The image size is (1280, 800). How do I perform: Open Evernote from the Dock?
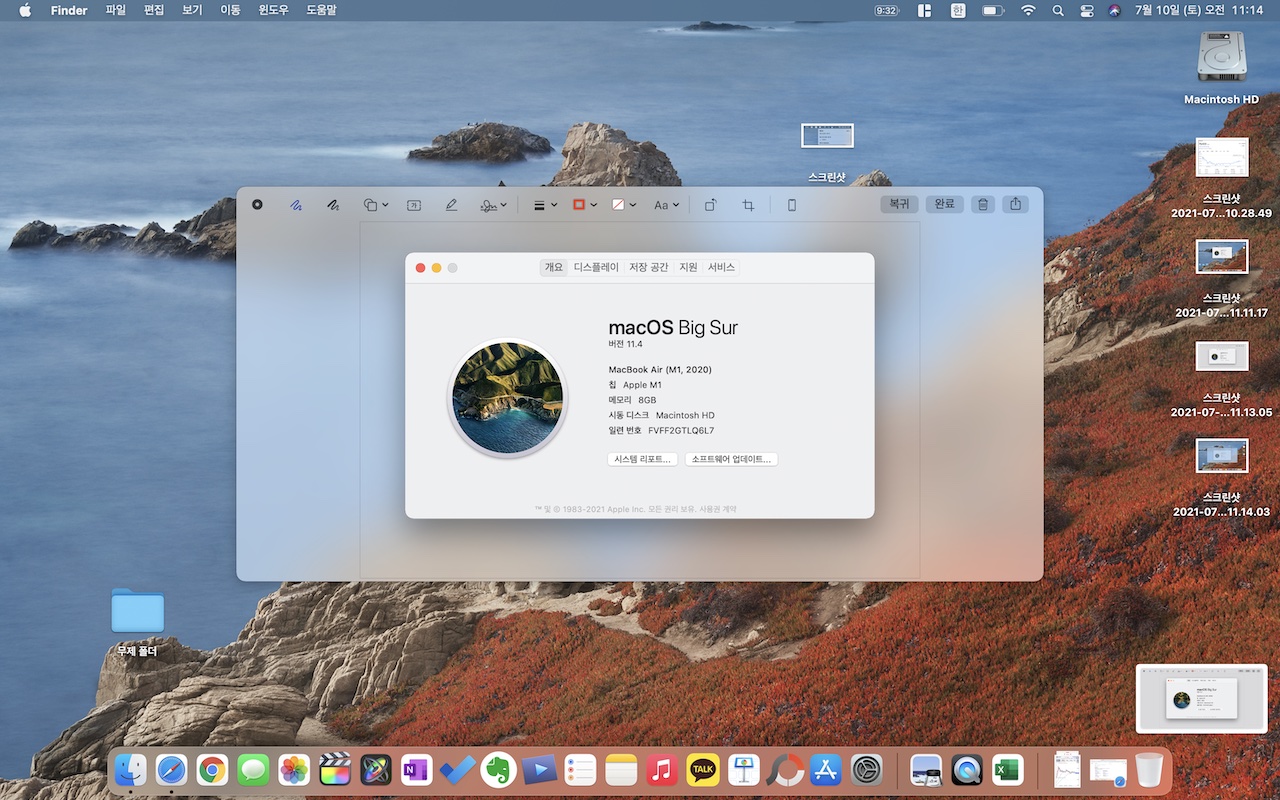pyautogui.click(x=498, y=770)
